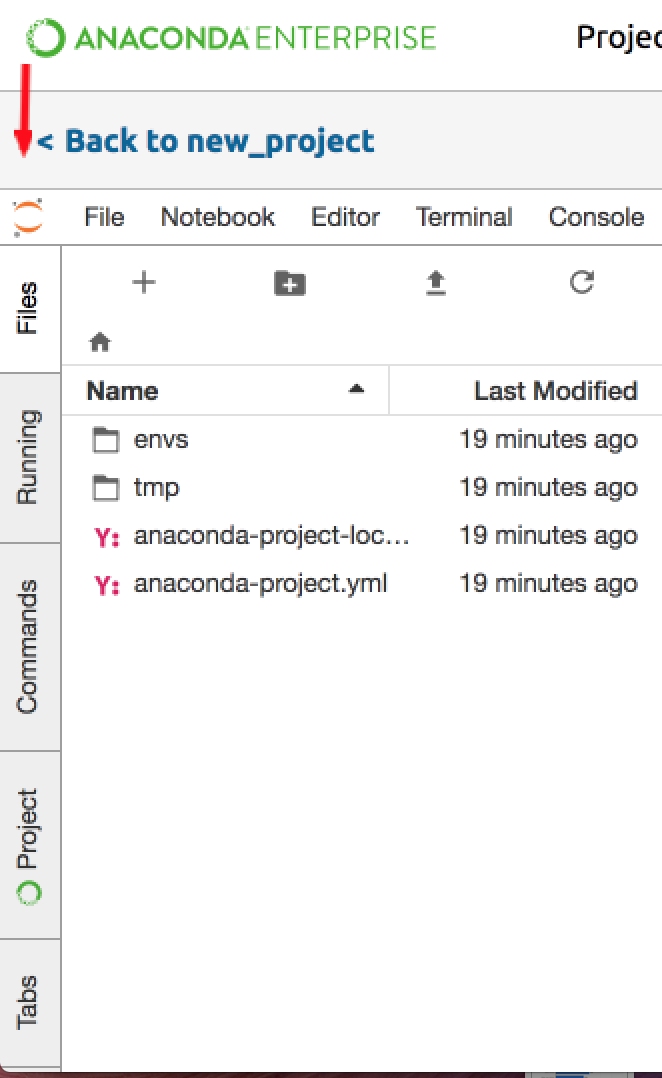The width and height of the screenshot is (662, 1078).
Task: Click the upload files icon
Action: click(x=435, y=284)
